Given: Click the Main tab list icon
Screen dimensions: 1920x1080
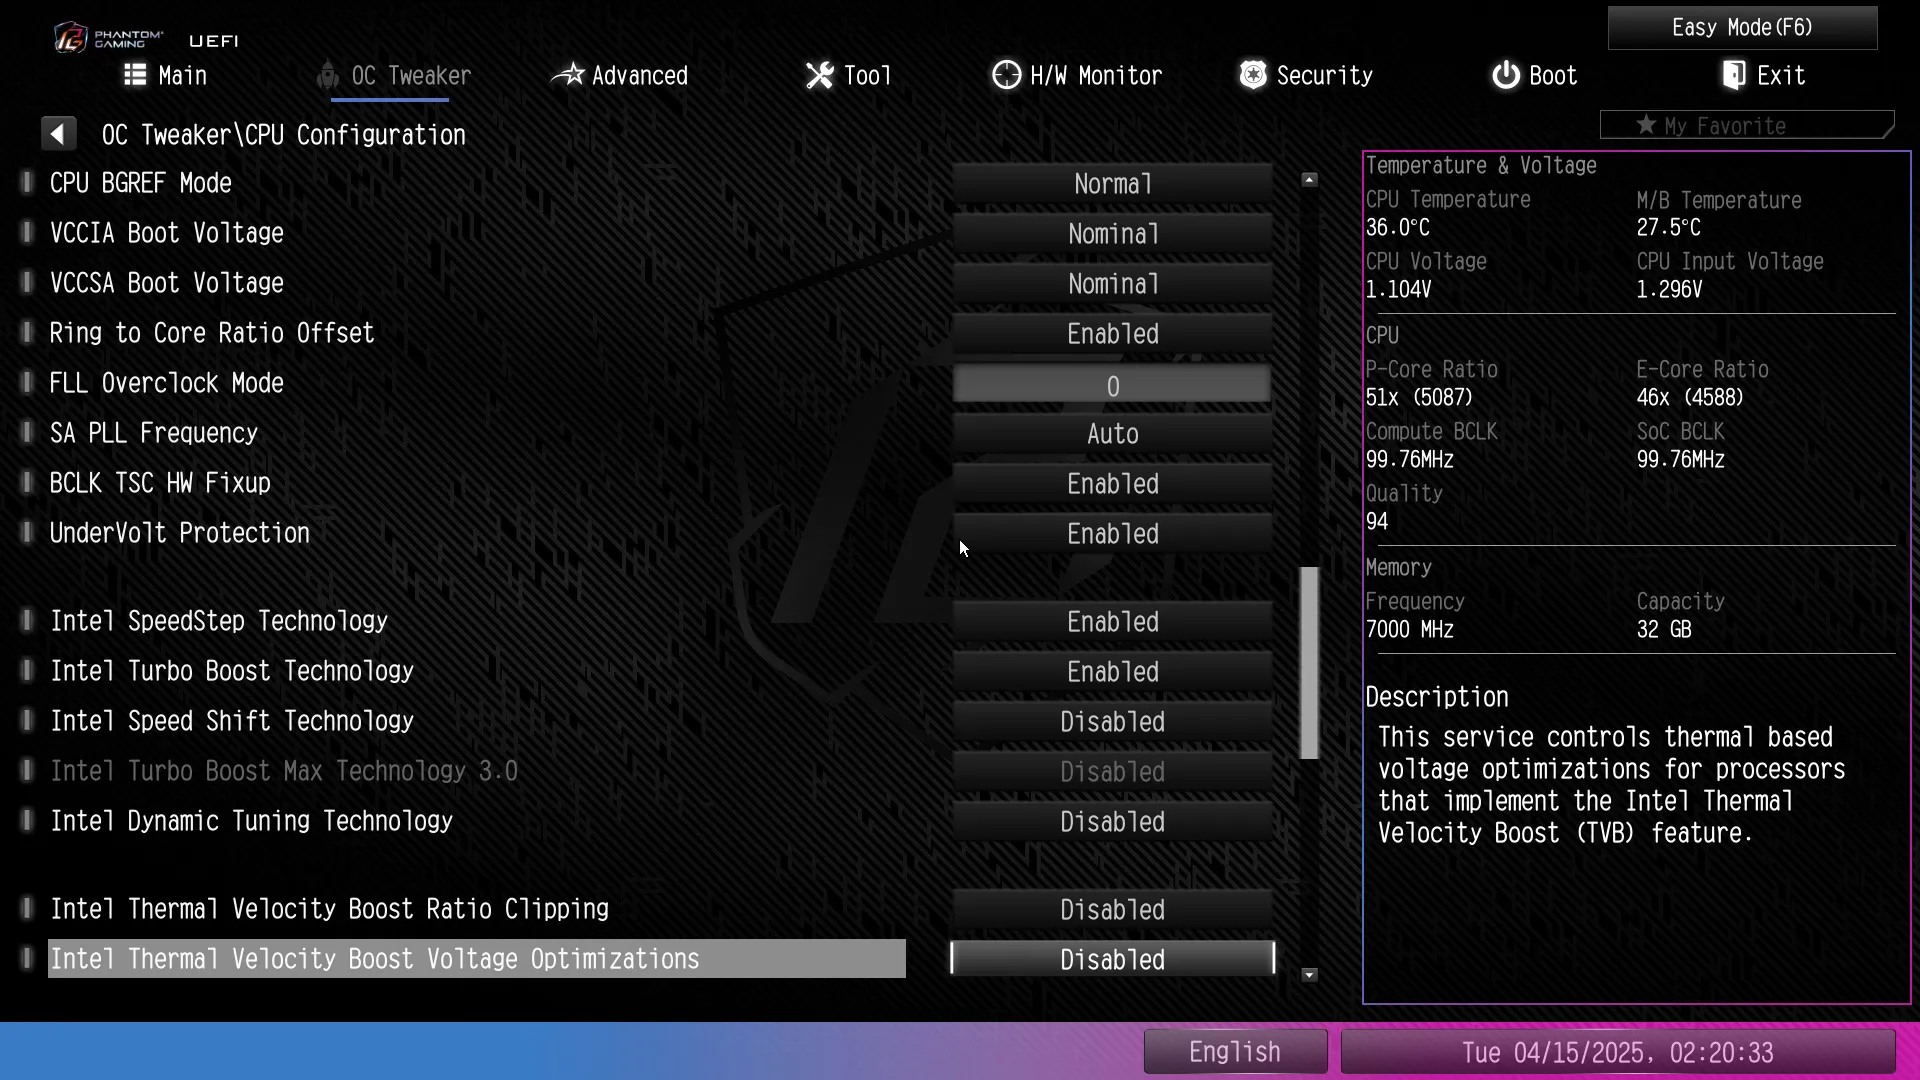Looking at the screenshot, I should [x=135, y=75].
